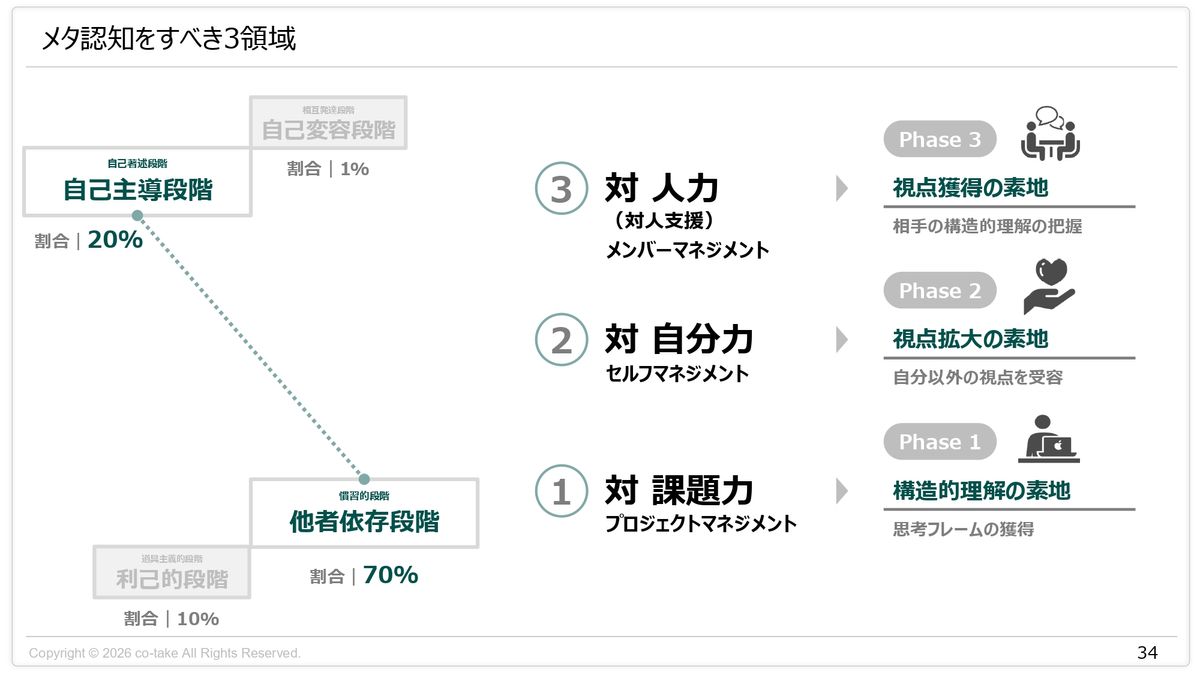1200x675 pixels.
Task: Click the gray arrow beside 対 課題力
Action: click(x=841, y=491)
